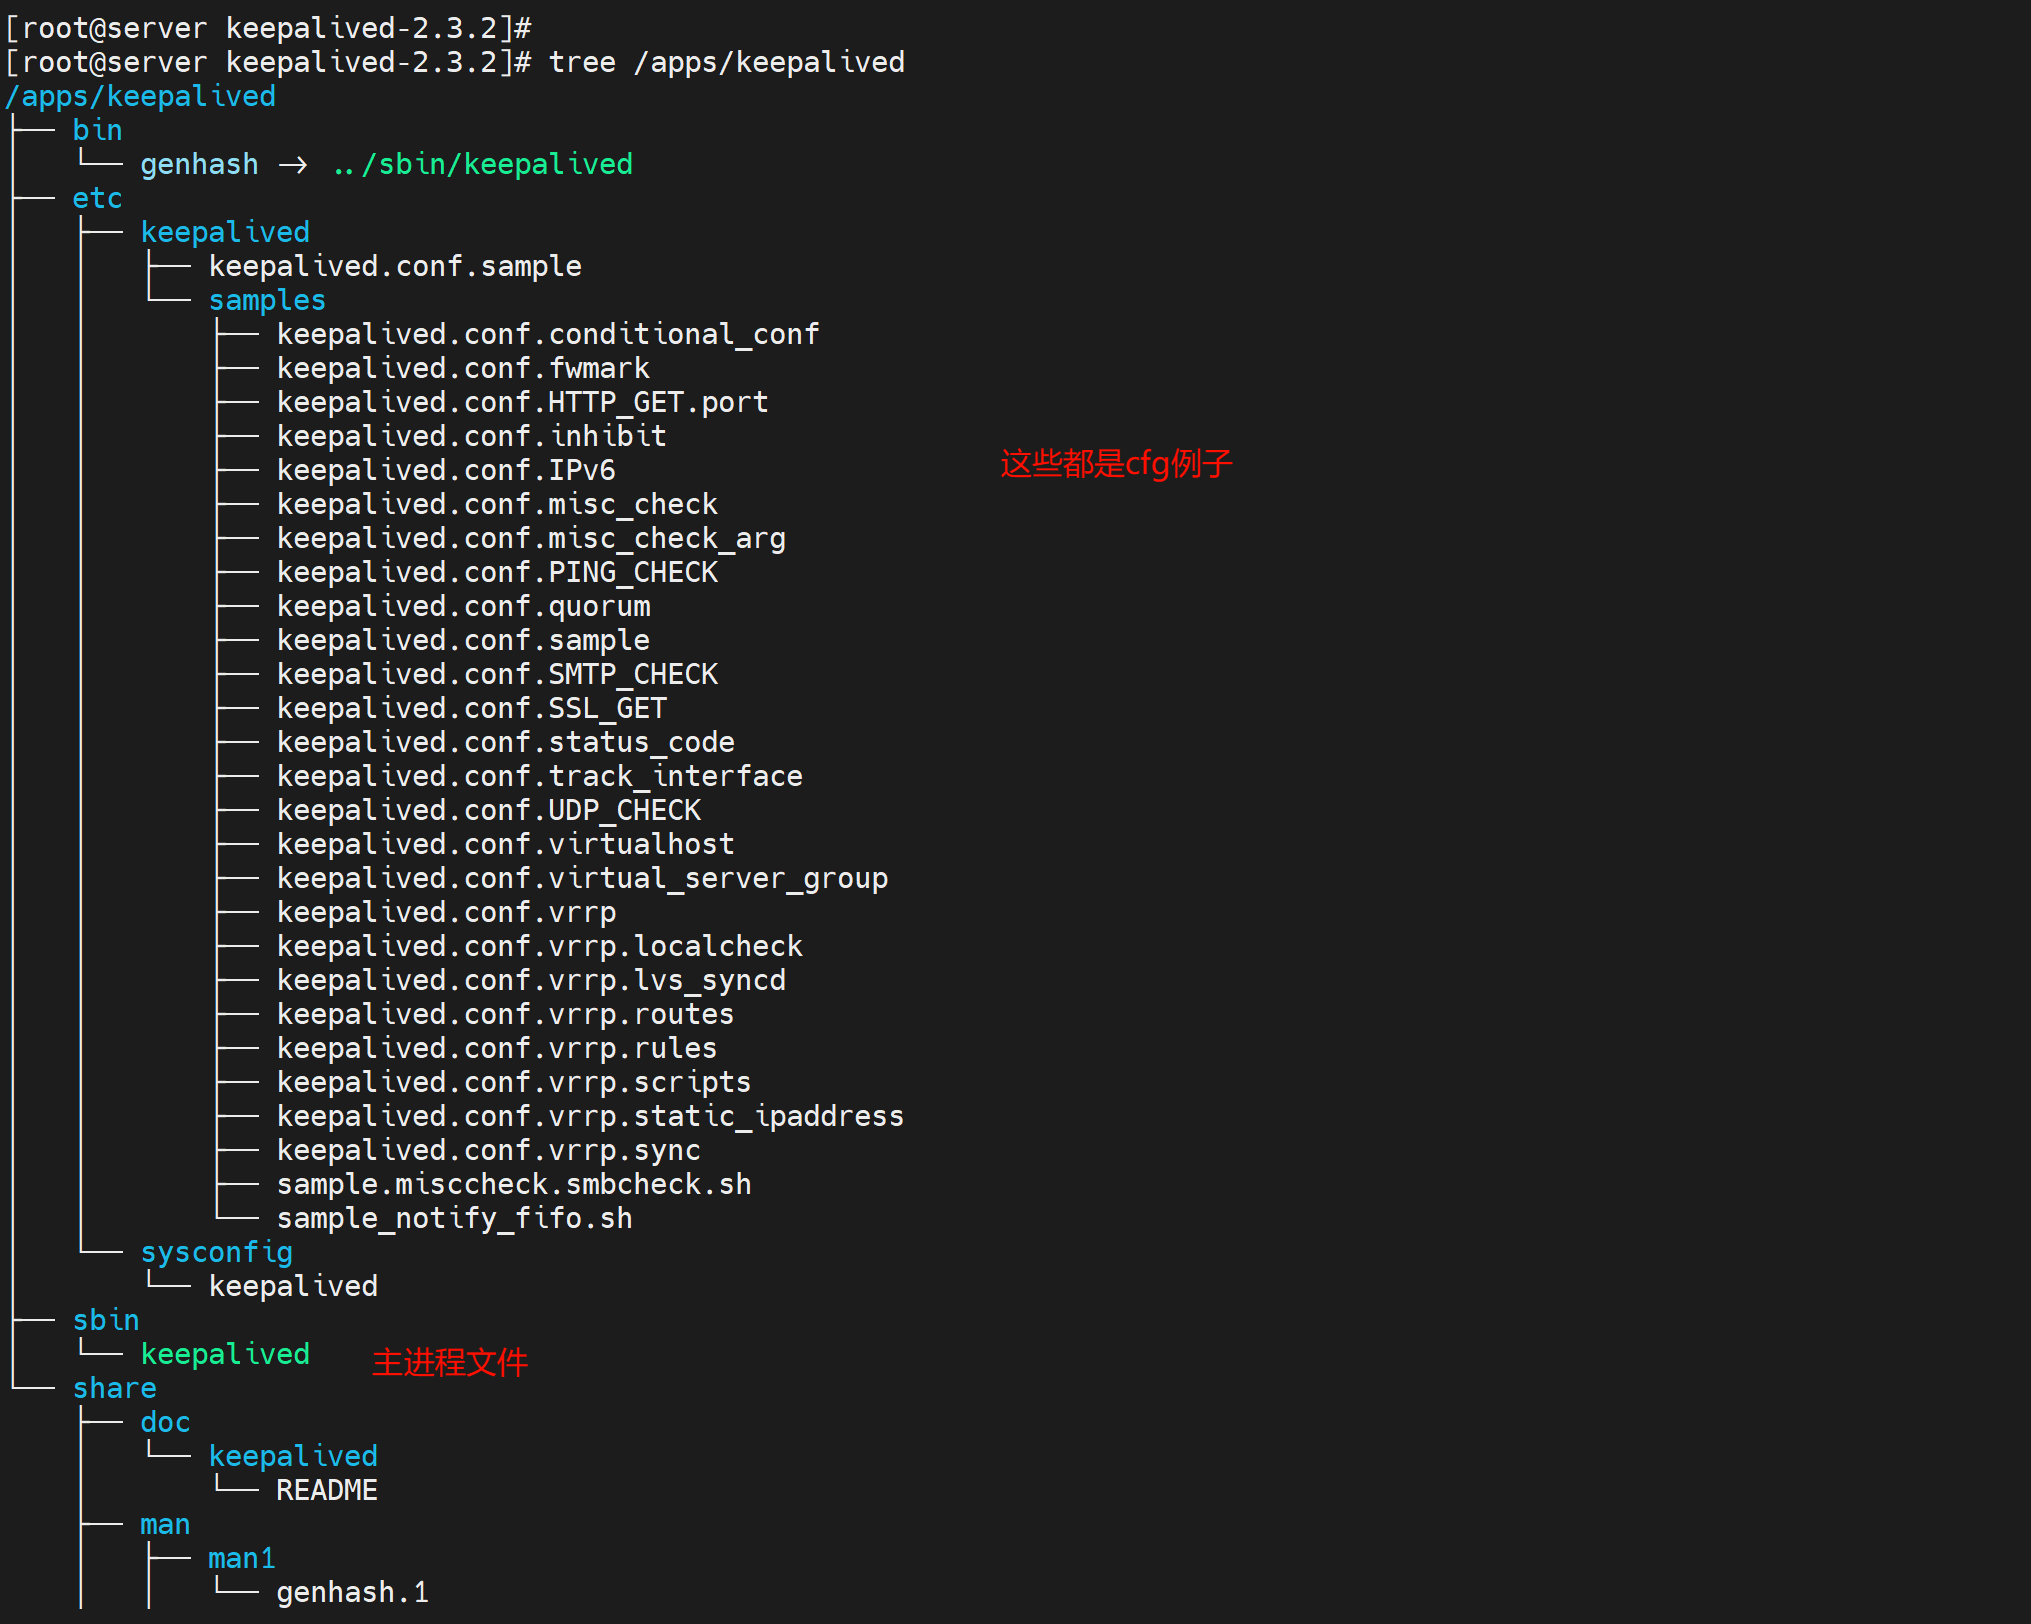Click keepalived.conf.SSL_GET file name
This screenshot has width=2031, height=1624.
click(471, 708)
